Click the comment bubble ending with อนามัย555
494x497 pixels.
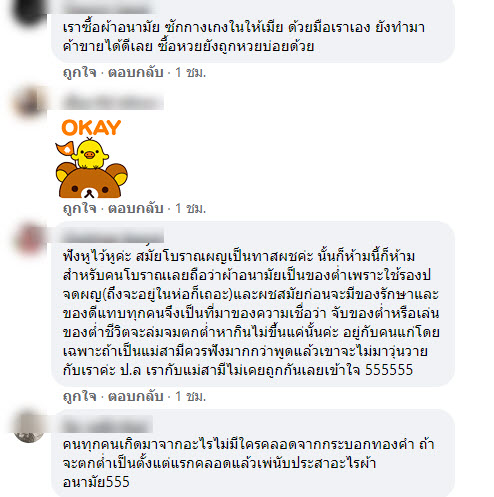pos(253,453)
